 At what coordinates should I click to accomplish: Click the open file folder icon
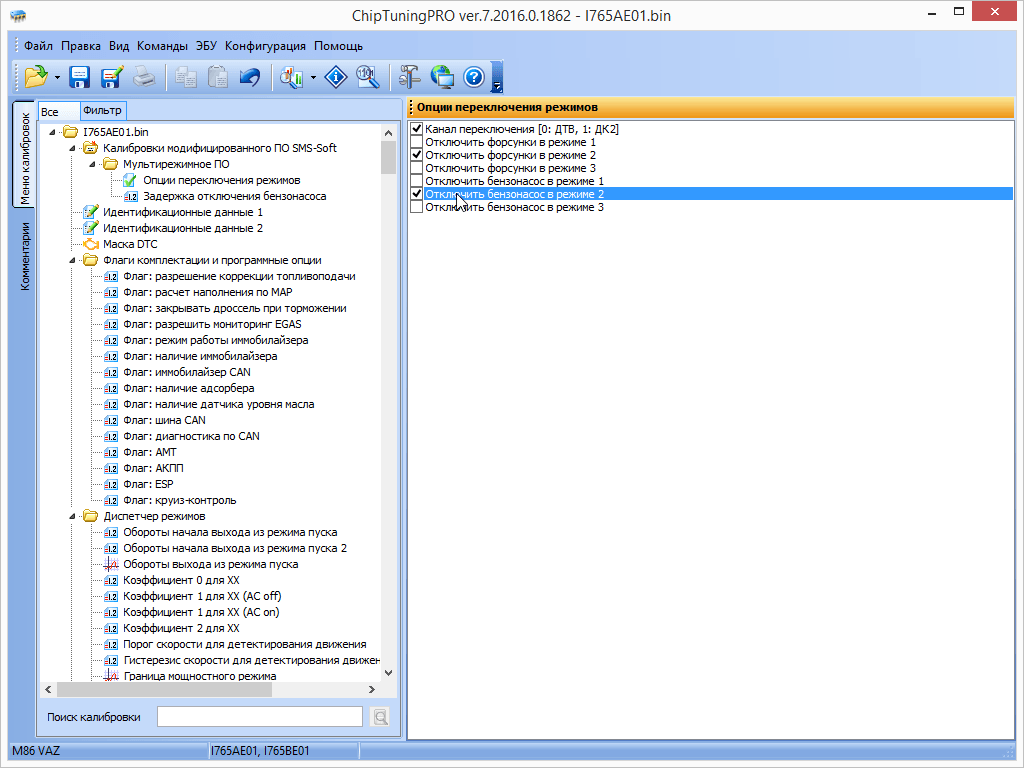point(36,76)
